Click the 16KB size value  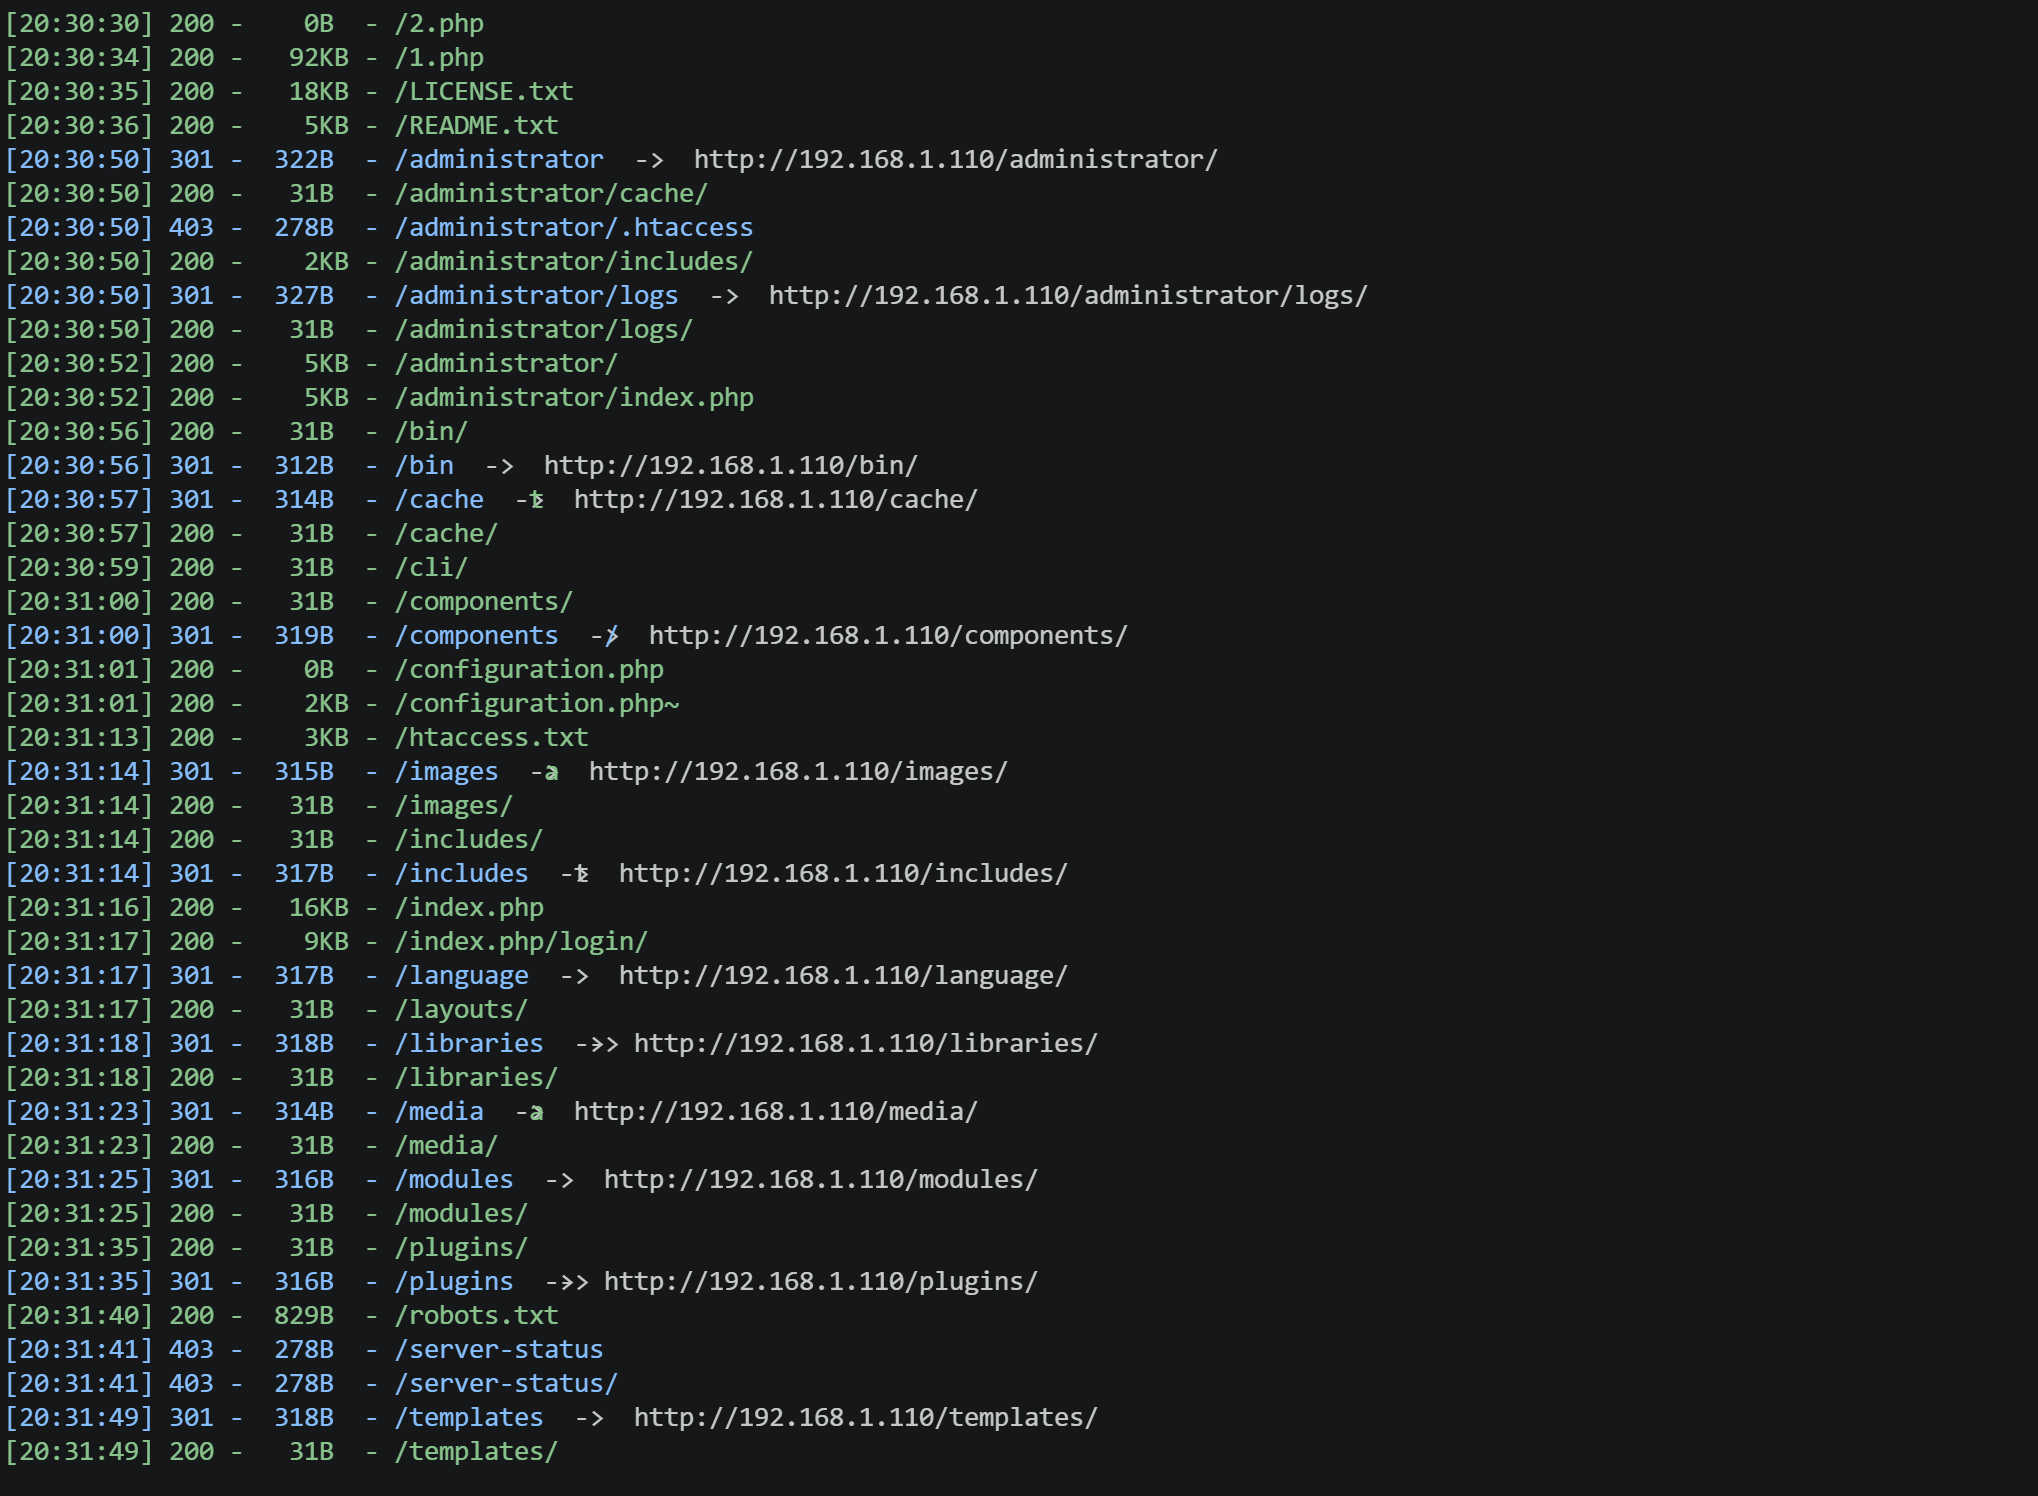click(319, 908)
